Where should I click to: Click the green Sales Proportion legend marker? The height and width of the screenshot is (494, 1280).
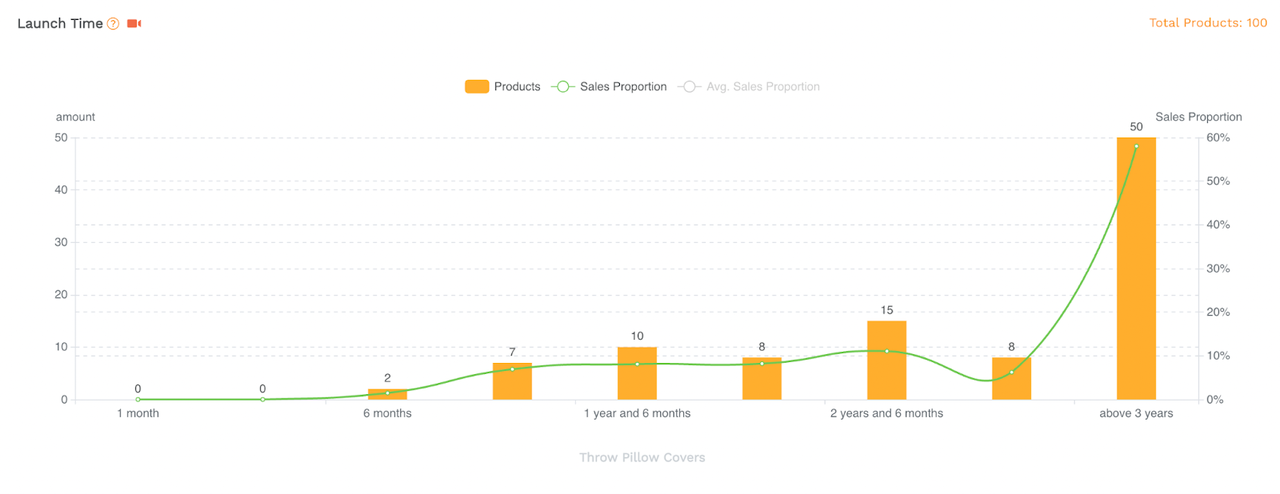pyautogui.click(x=563, y=87)
